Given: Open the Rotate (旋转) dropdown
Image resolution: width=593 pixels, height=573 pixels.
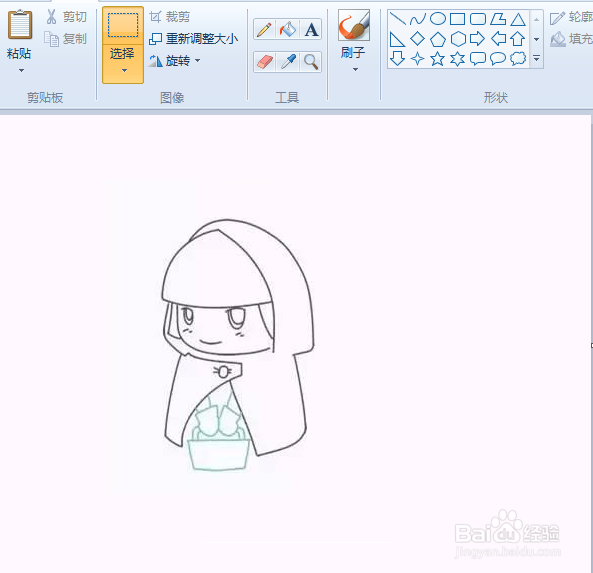Looking at the screenshot, I should click(x=174, y=61).
